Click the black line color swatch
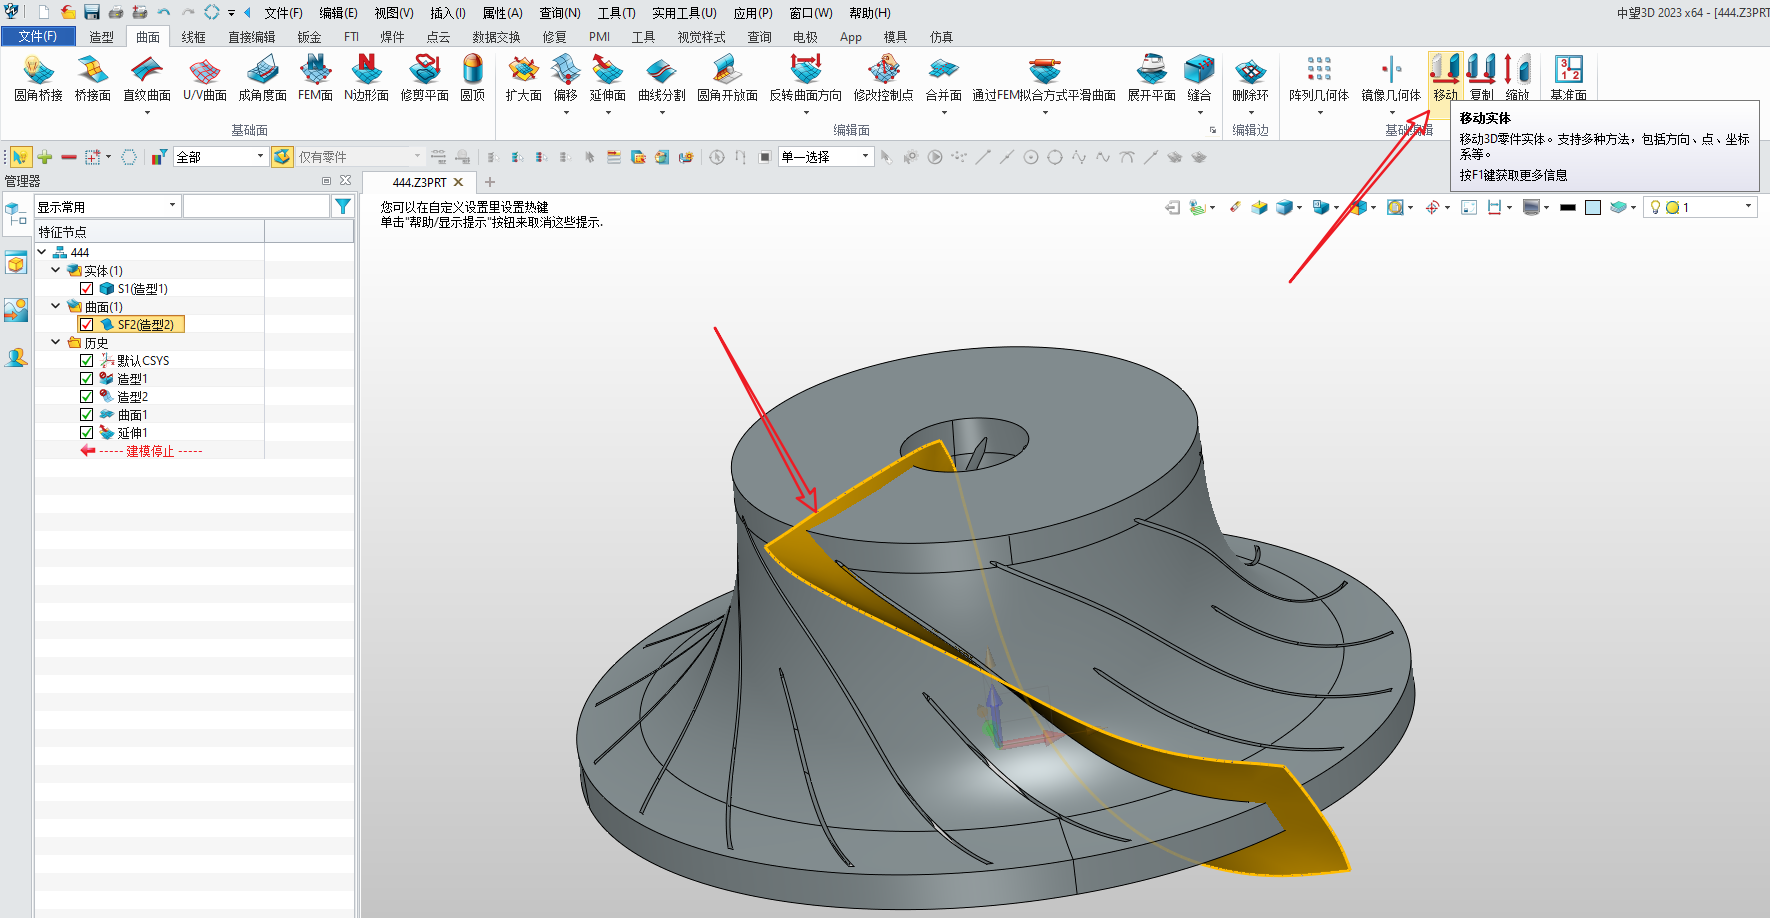The width and height of the screenshot is (1770, 918). point(1567,208)
